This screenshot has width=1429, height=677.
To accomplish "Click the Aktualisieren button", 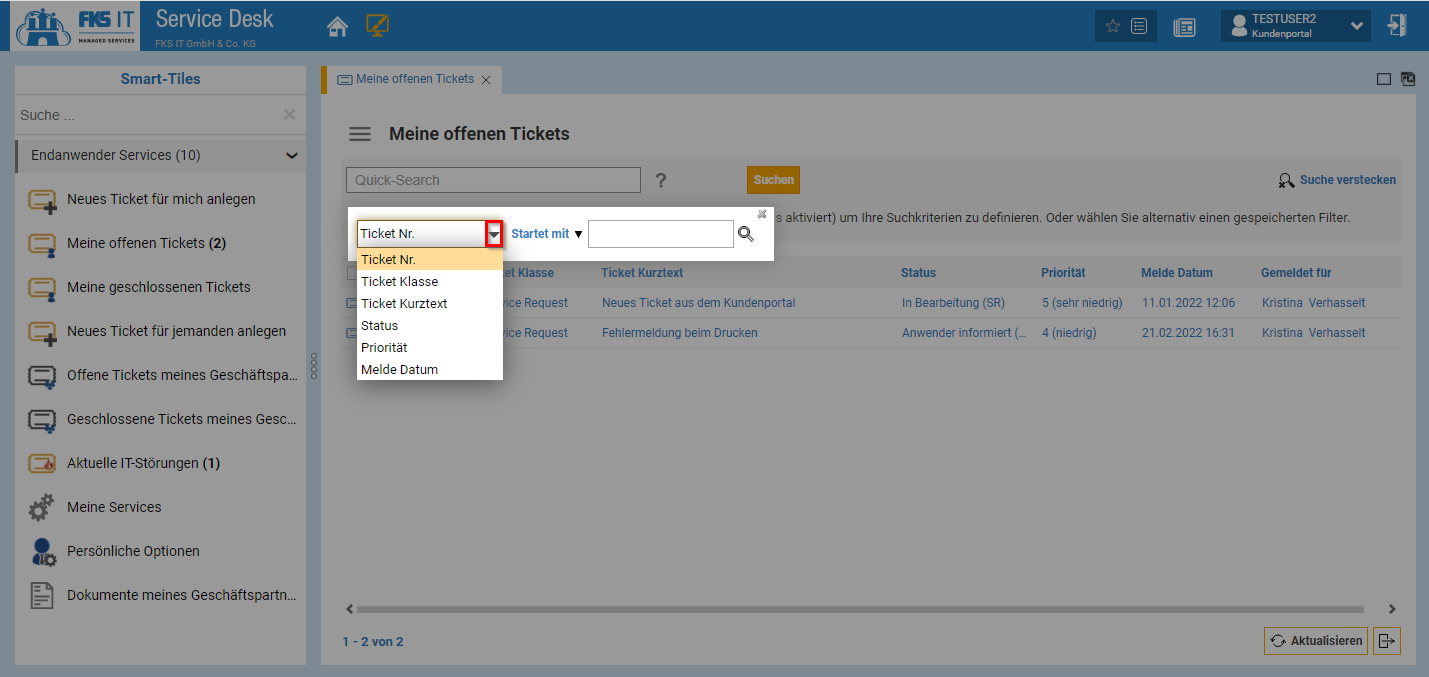I will [1316, 641].
